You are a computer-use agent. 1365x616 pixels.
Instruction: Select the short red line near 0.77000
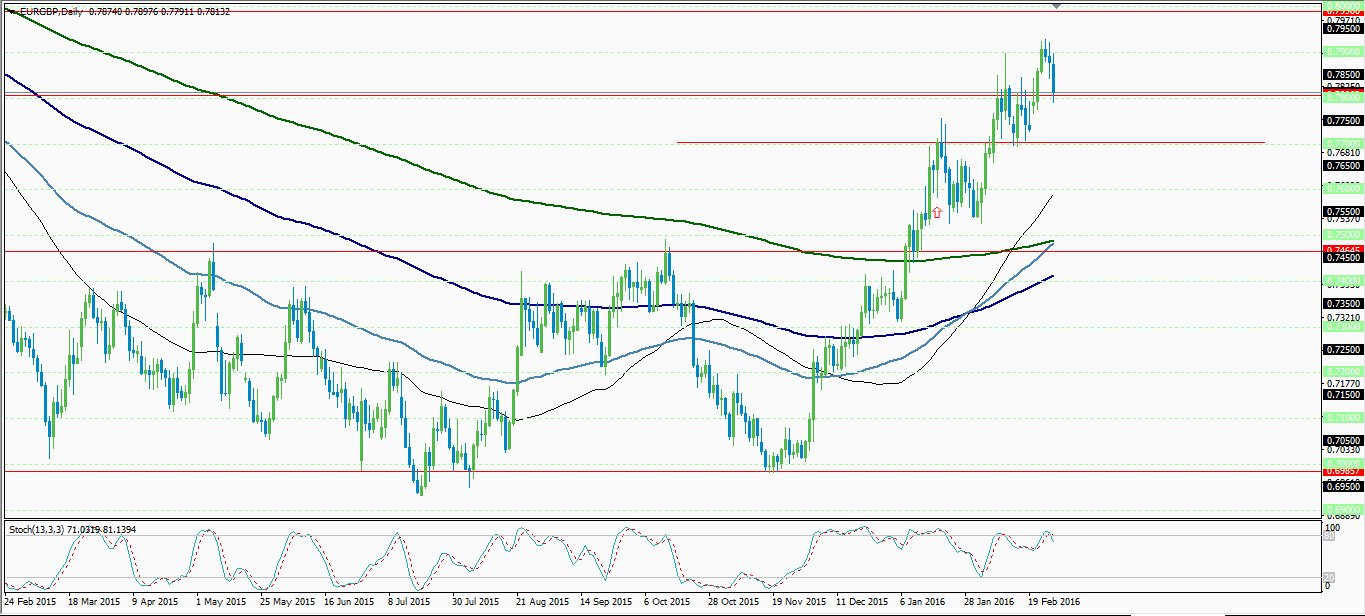[x=970, y=142]
